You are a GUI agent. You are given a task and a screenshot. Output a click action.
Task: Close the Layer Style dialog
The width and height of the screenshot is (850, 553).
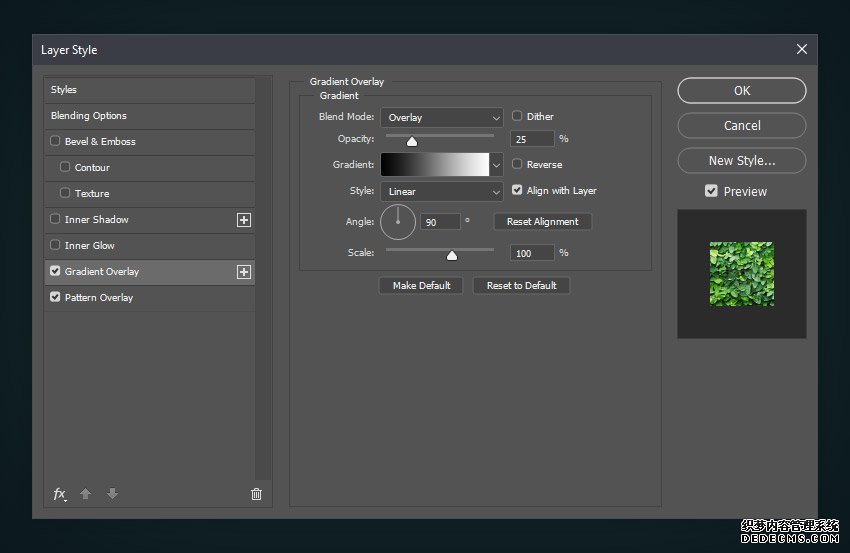tap(802, 49)
